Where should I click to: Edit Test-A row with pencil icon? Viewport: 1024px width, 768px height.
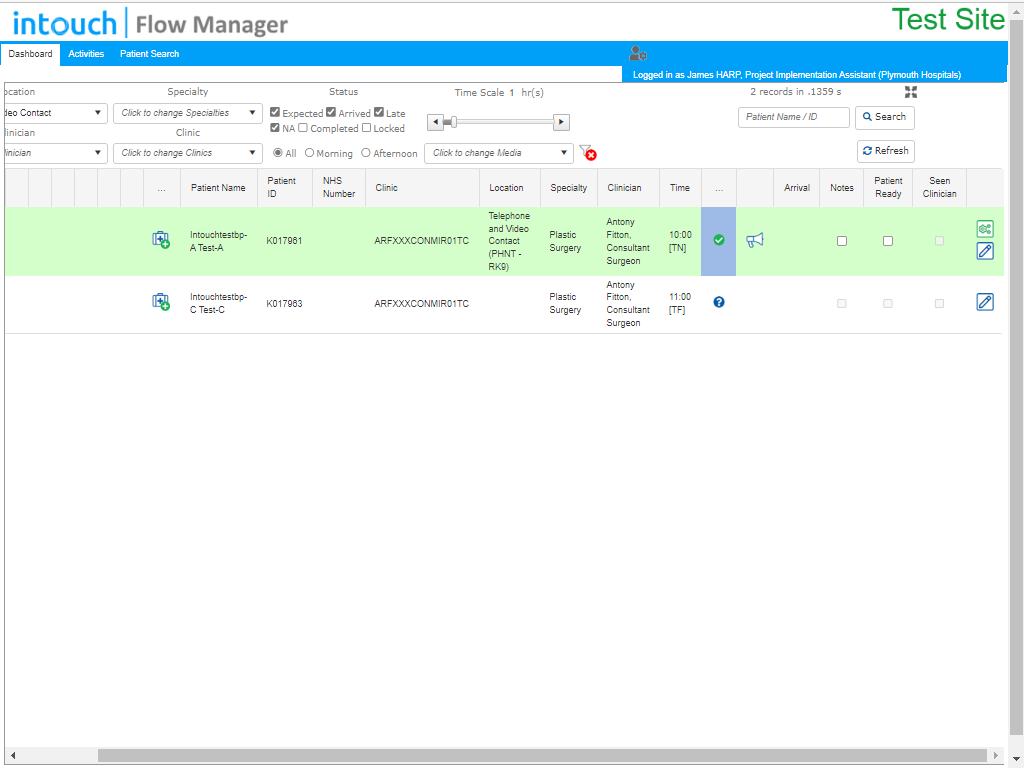click(x=985, y=251)
